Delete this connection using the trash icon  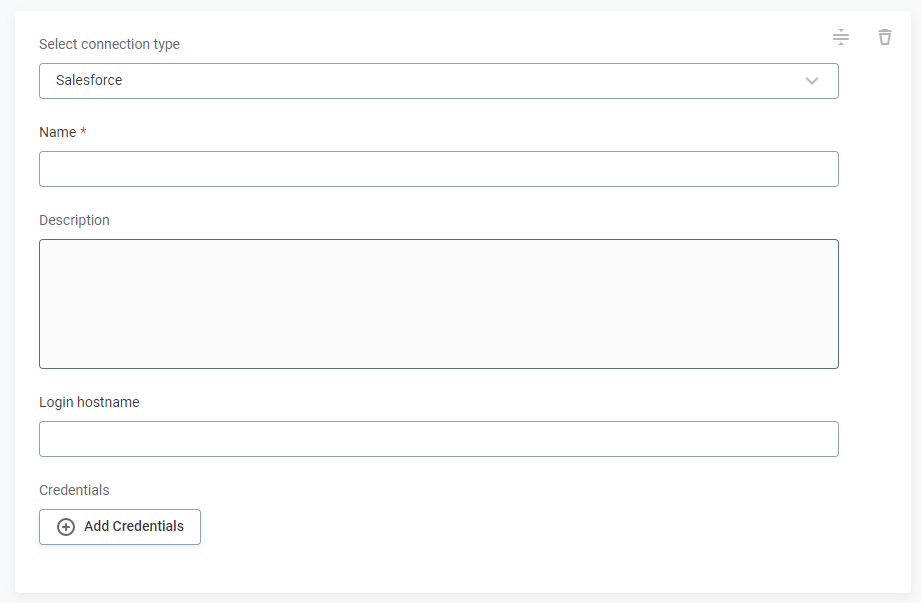[x=885, y=37]
